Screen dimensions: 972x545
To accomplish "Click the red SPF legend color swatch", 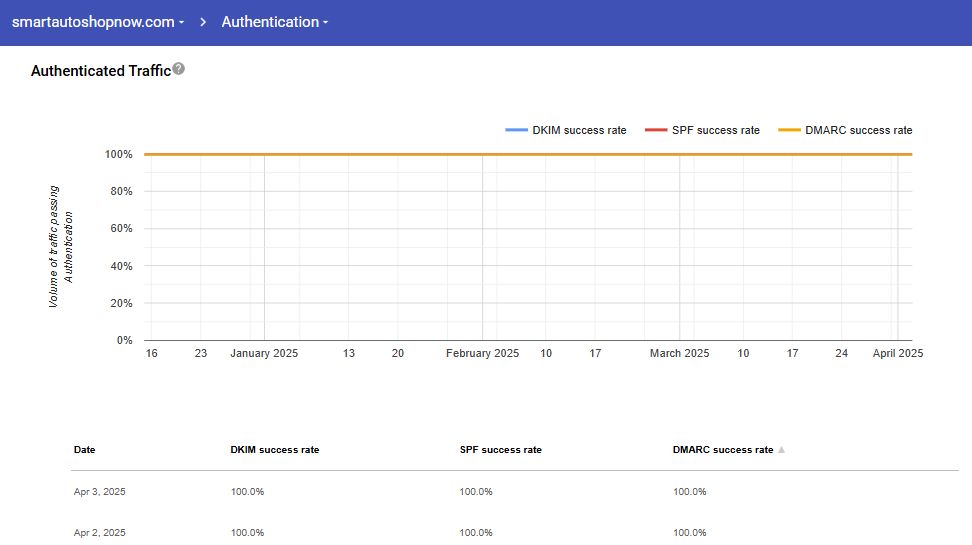I will pos(655,130).
